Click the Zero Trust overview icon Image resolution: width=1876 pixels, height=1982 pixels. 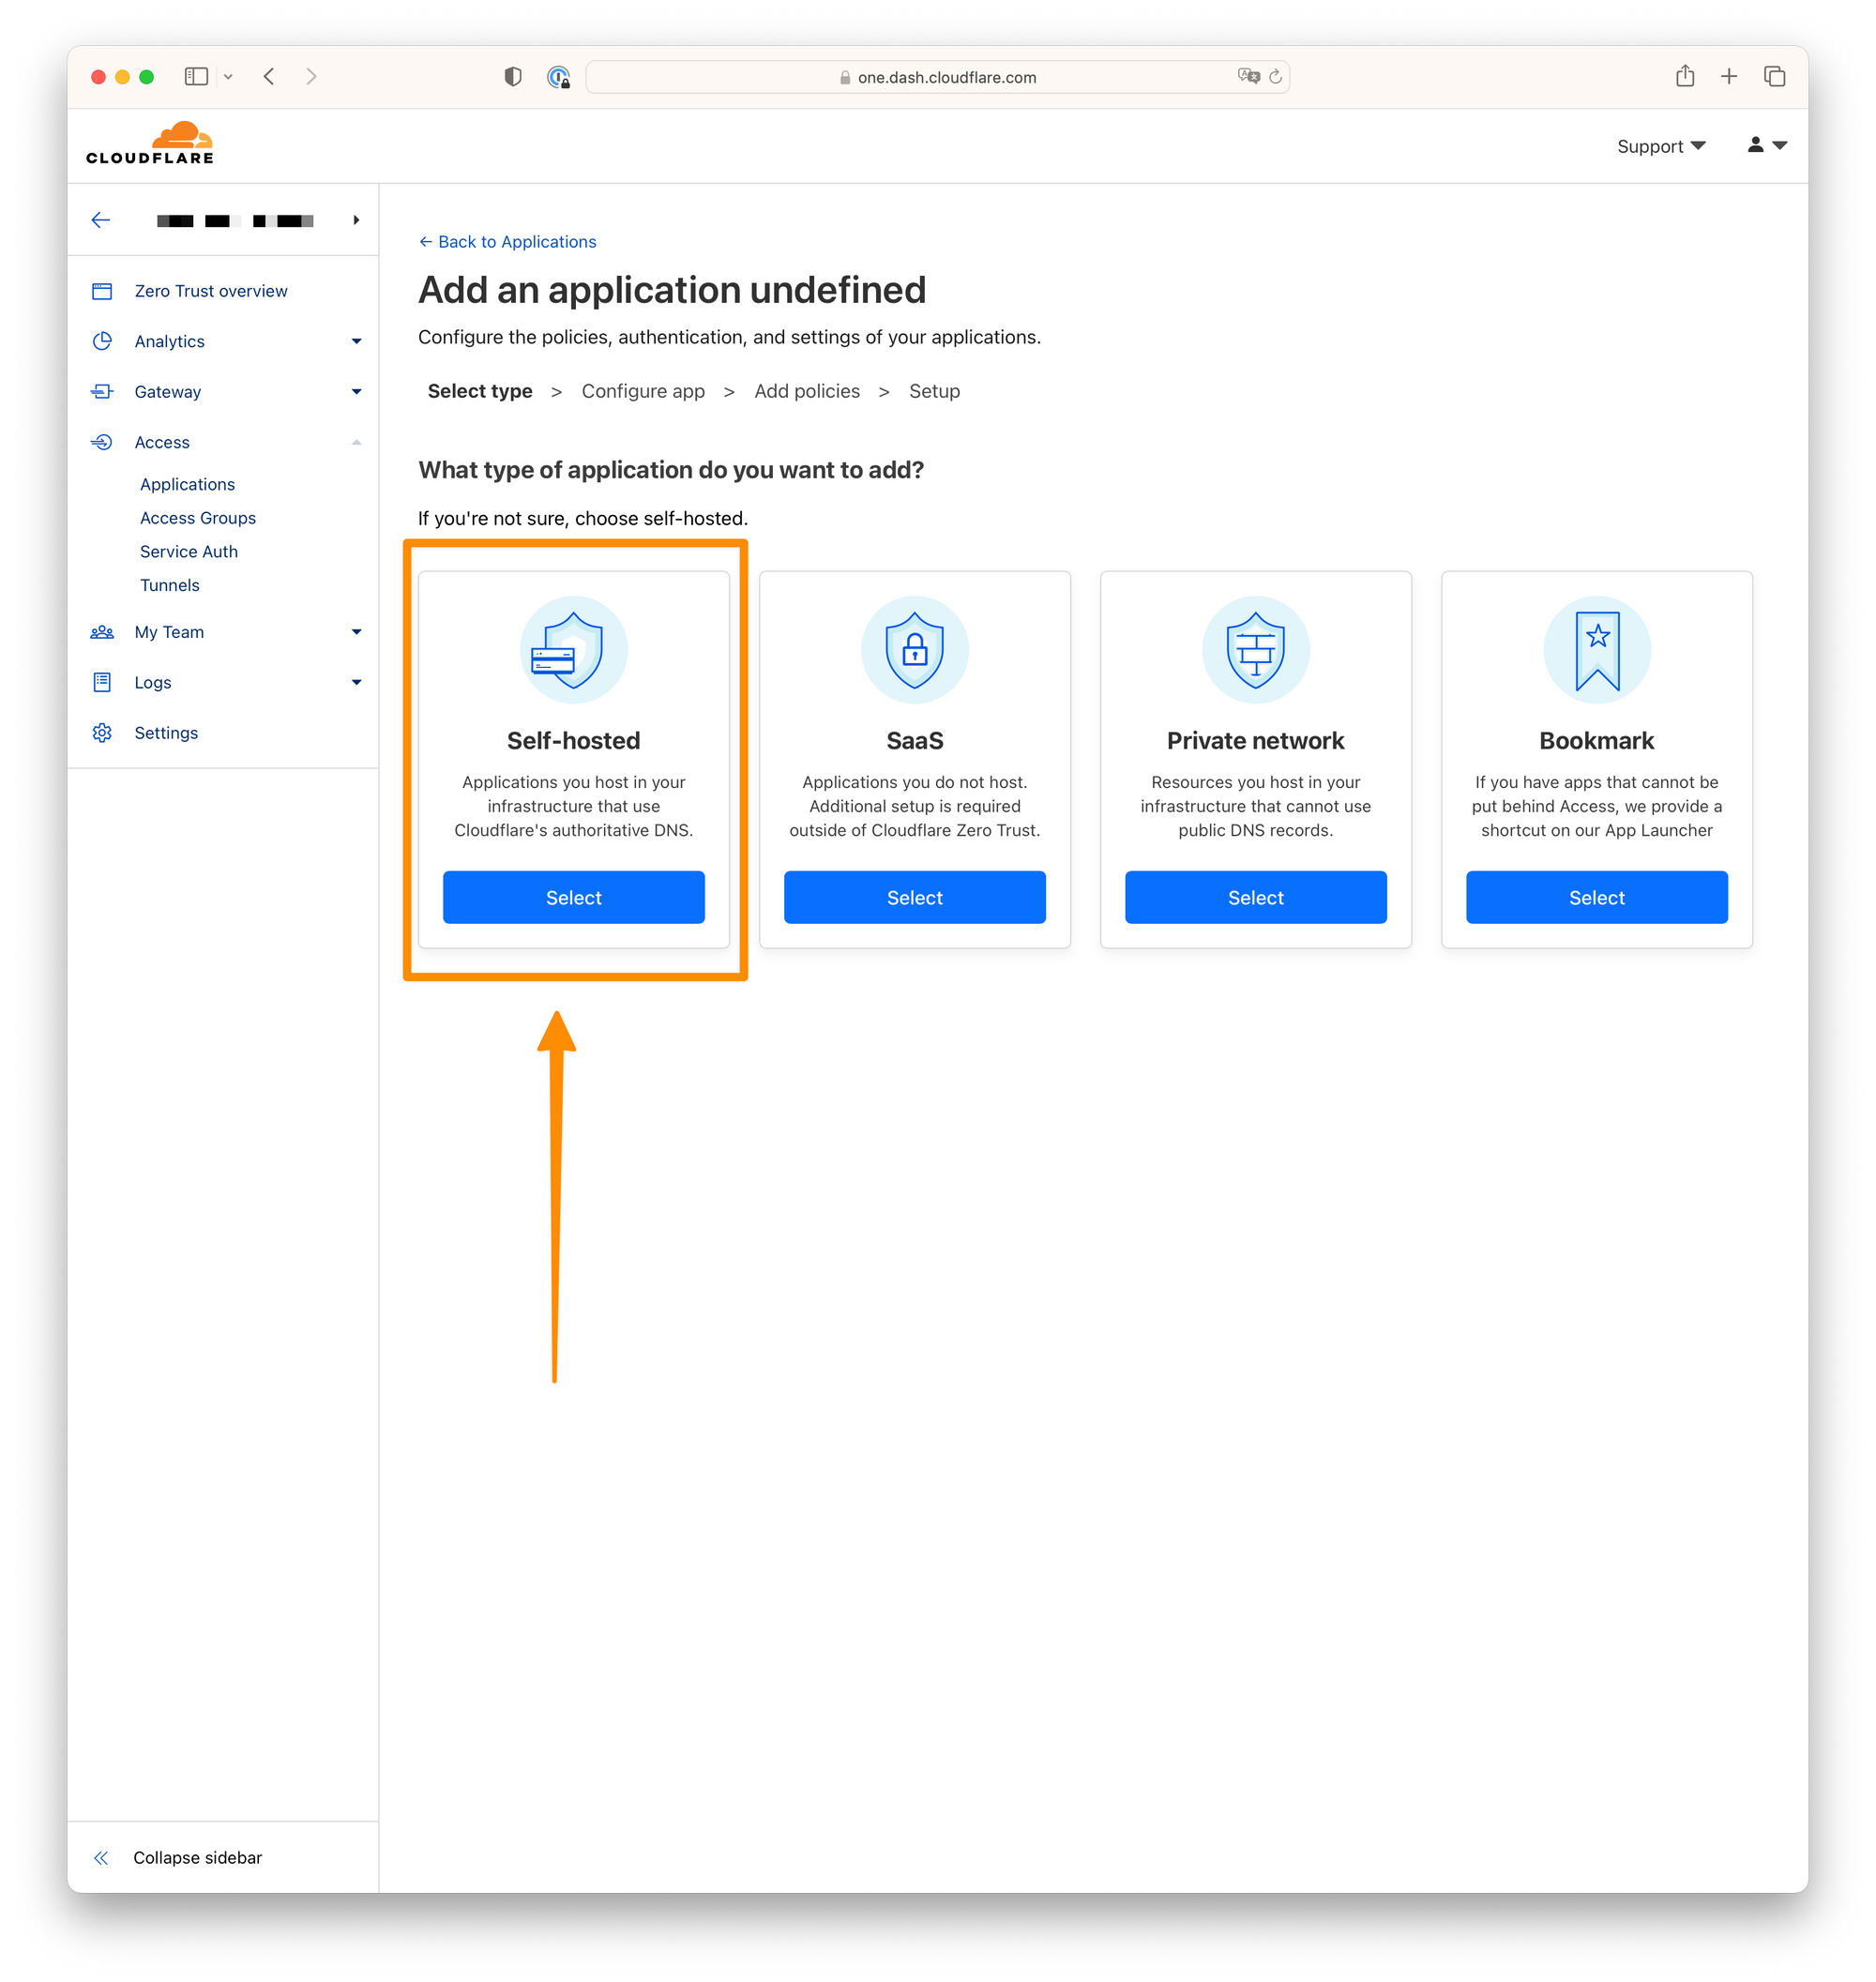pyautogui.click(x=102, y=291)
